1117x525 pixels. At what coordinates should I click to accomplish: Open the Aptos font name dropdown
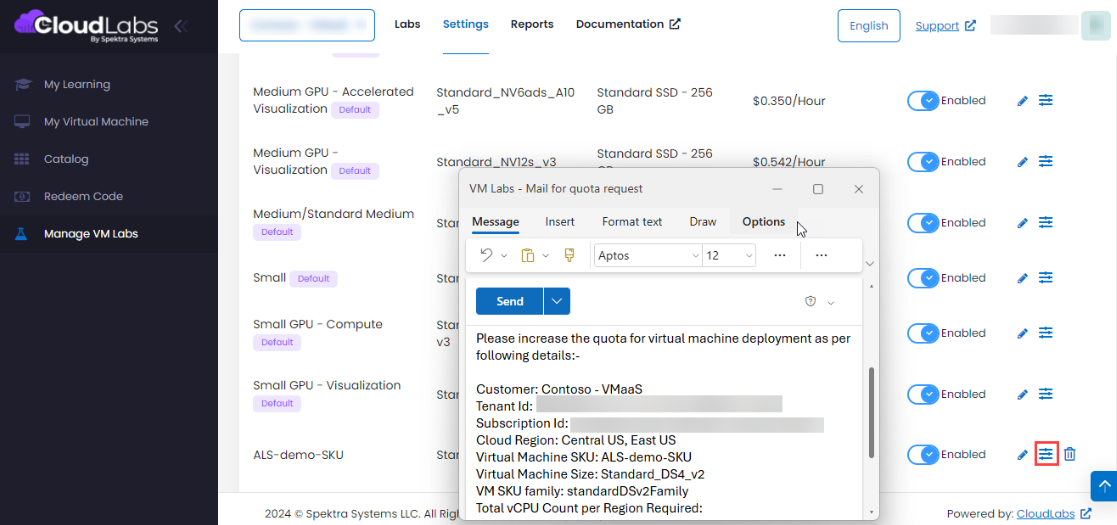pos(648,256)
